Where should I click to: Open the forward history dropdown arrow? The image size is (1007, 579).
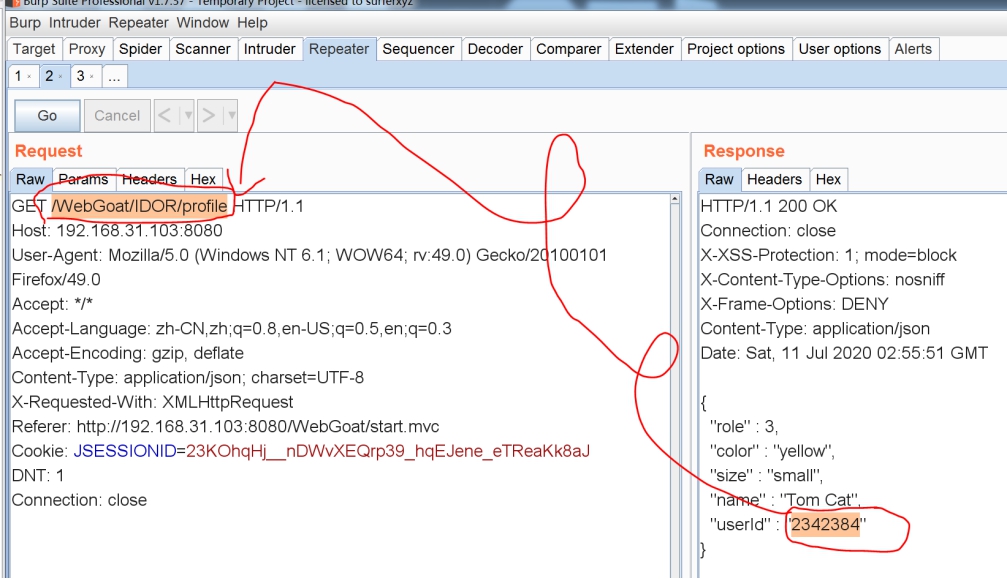coord(231,116)
